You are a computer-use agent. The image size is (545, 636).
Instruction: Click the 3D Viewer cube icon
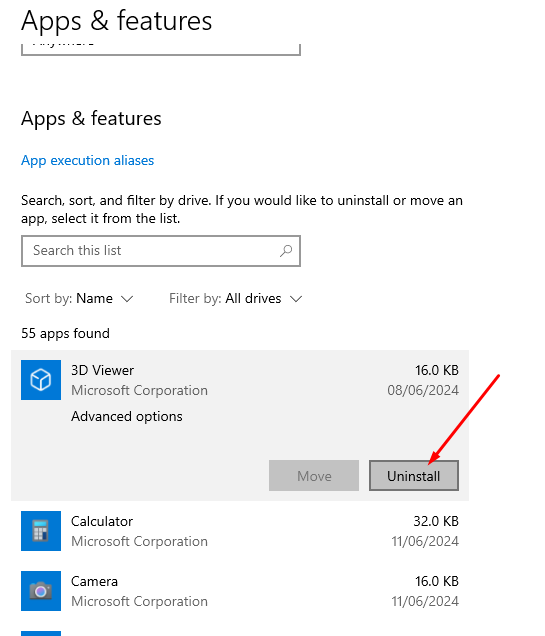click(x=41, y=380)
